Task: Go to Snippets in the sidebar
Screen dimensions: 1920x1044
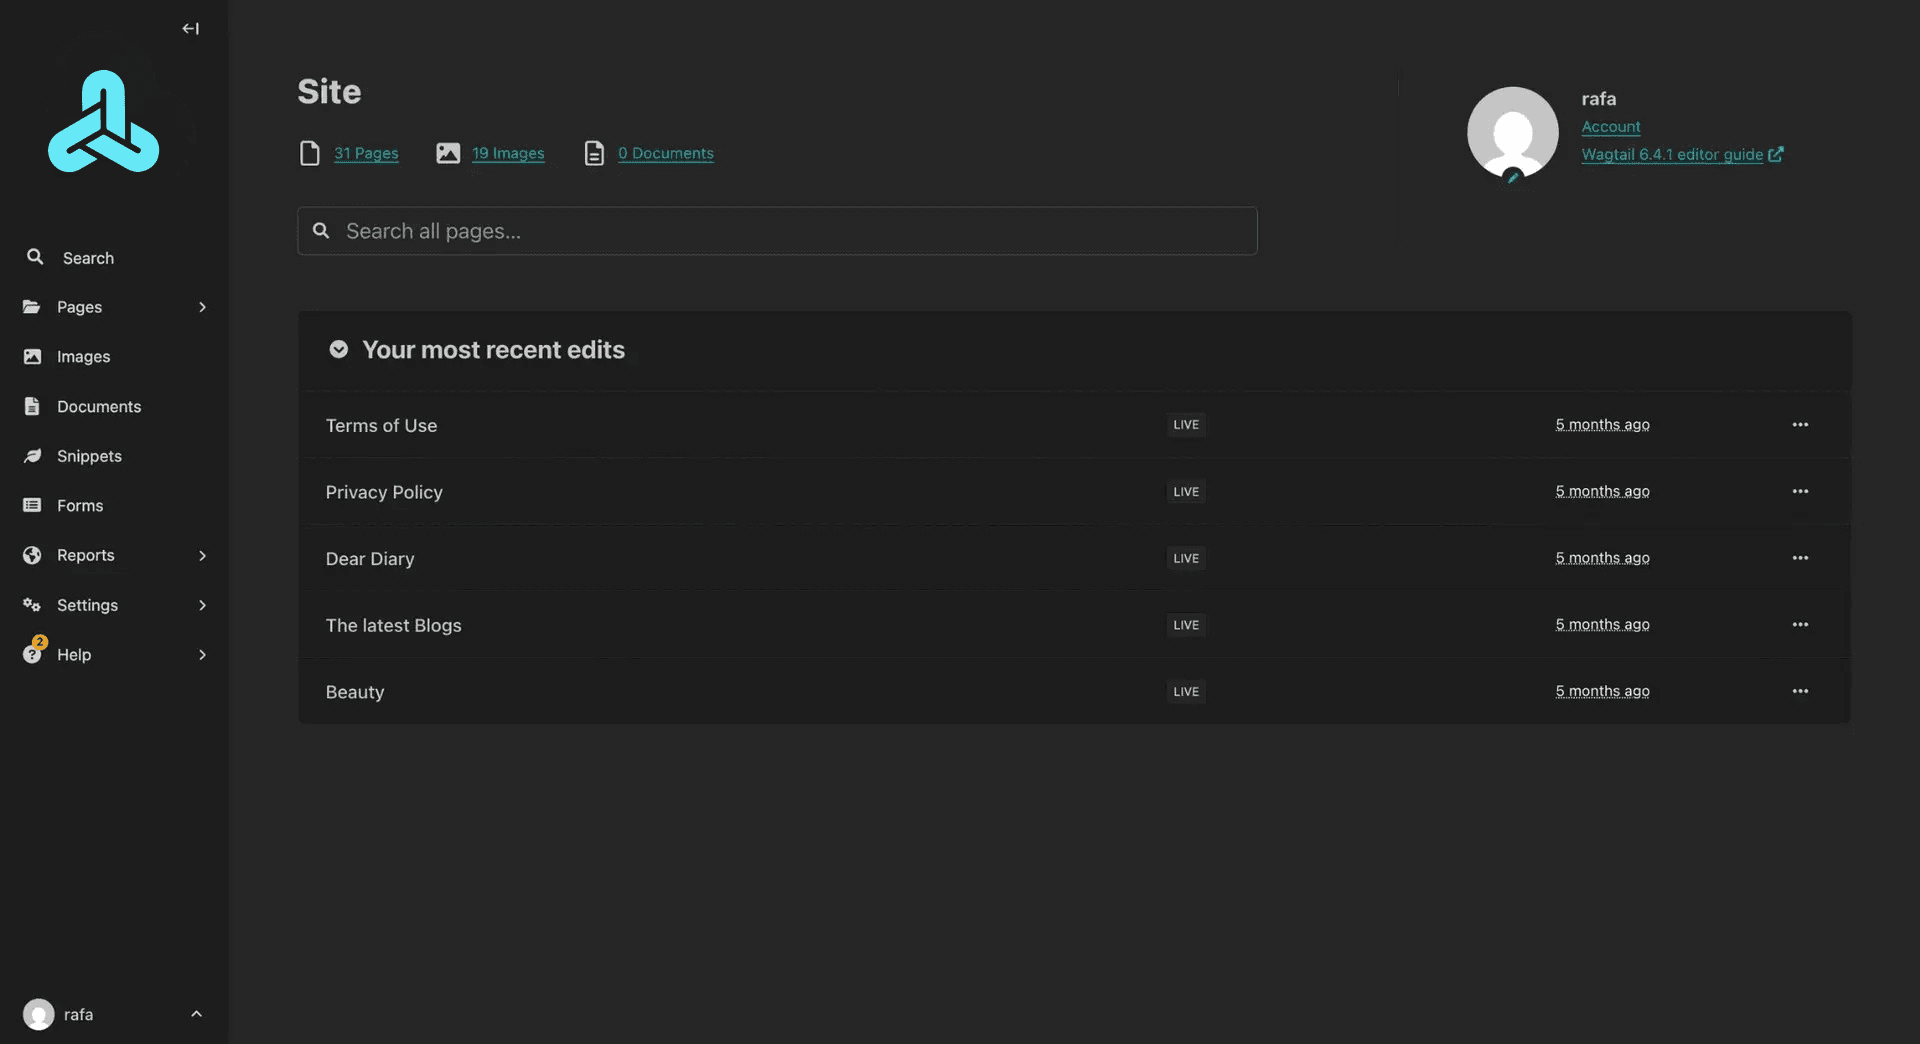Action: coord(89,456)
